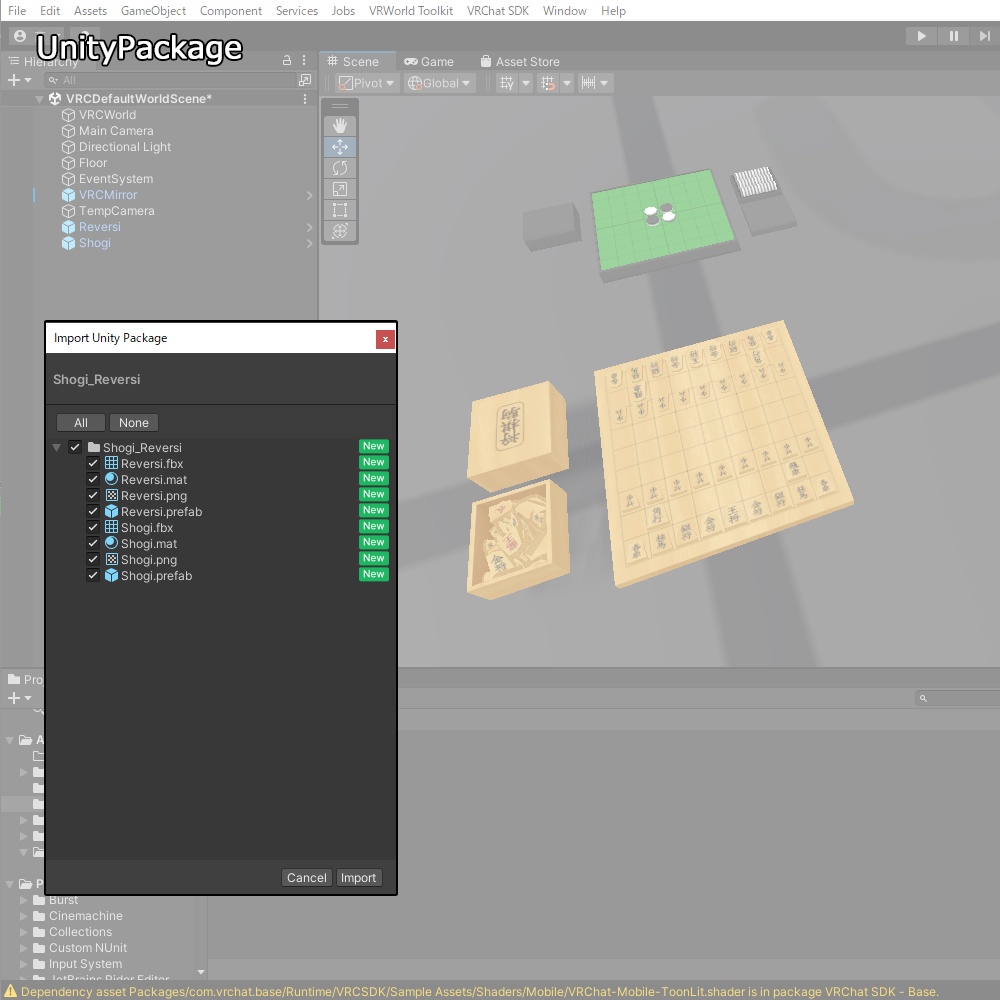Select the combined Transform tool
This screenshot has height=1000, width=1000.
(x=340, y=231)
